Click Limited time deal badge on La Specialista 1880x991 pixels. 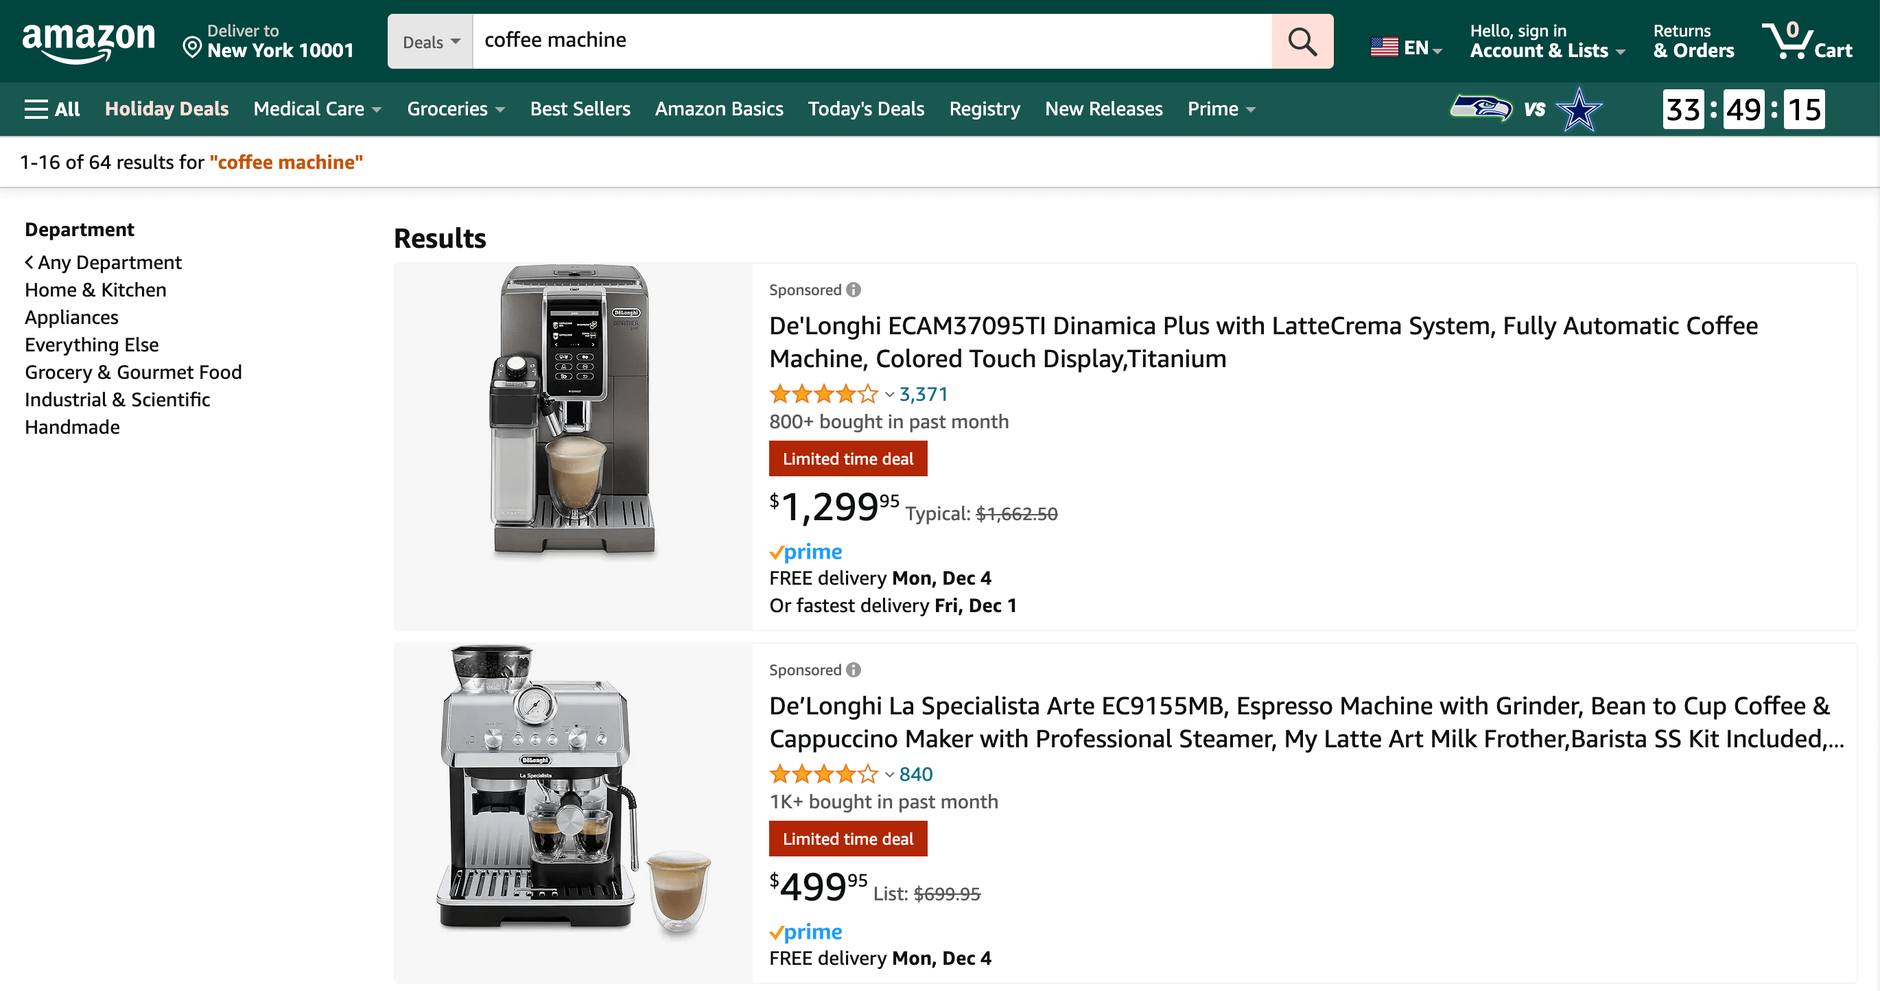point(848,839)
